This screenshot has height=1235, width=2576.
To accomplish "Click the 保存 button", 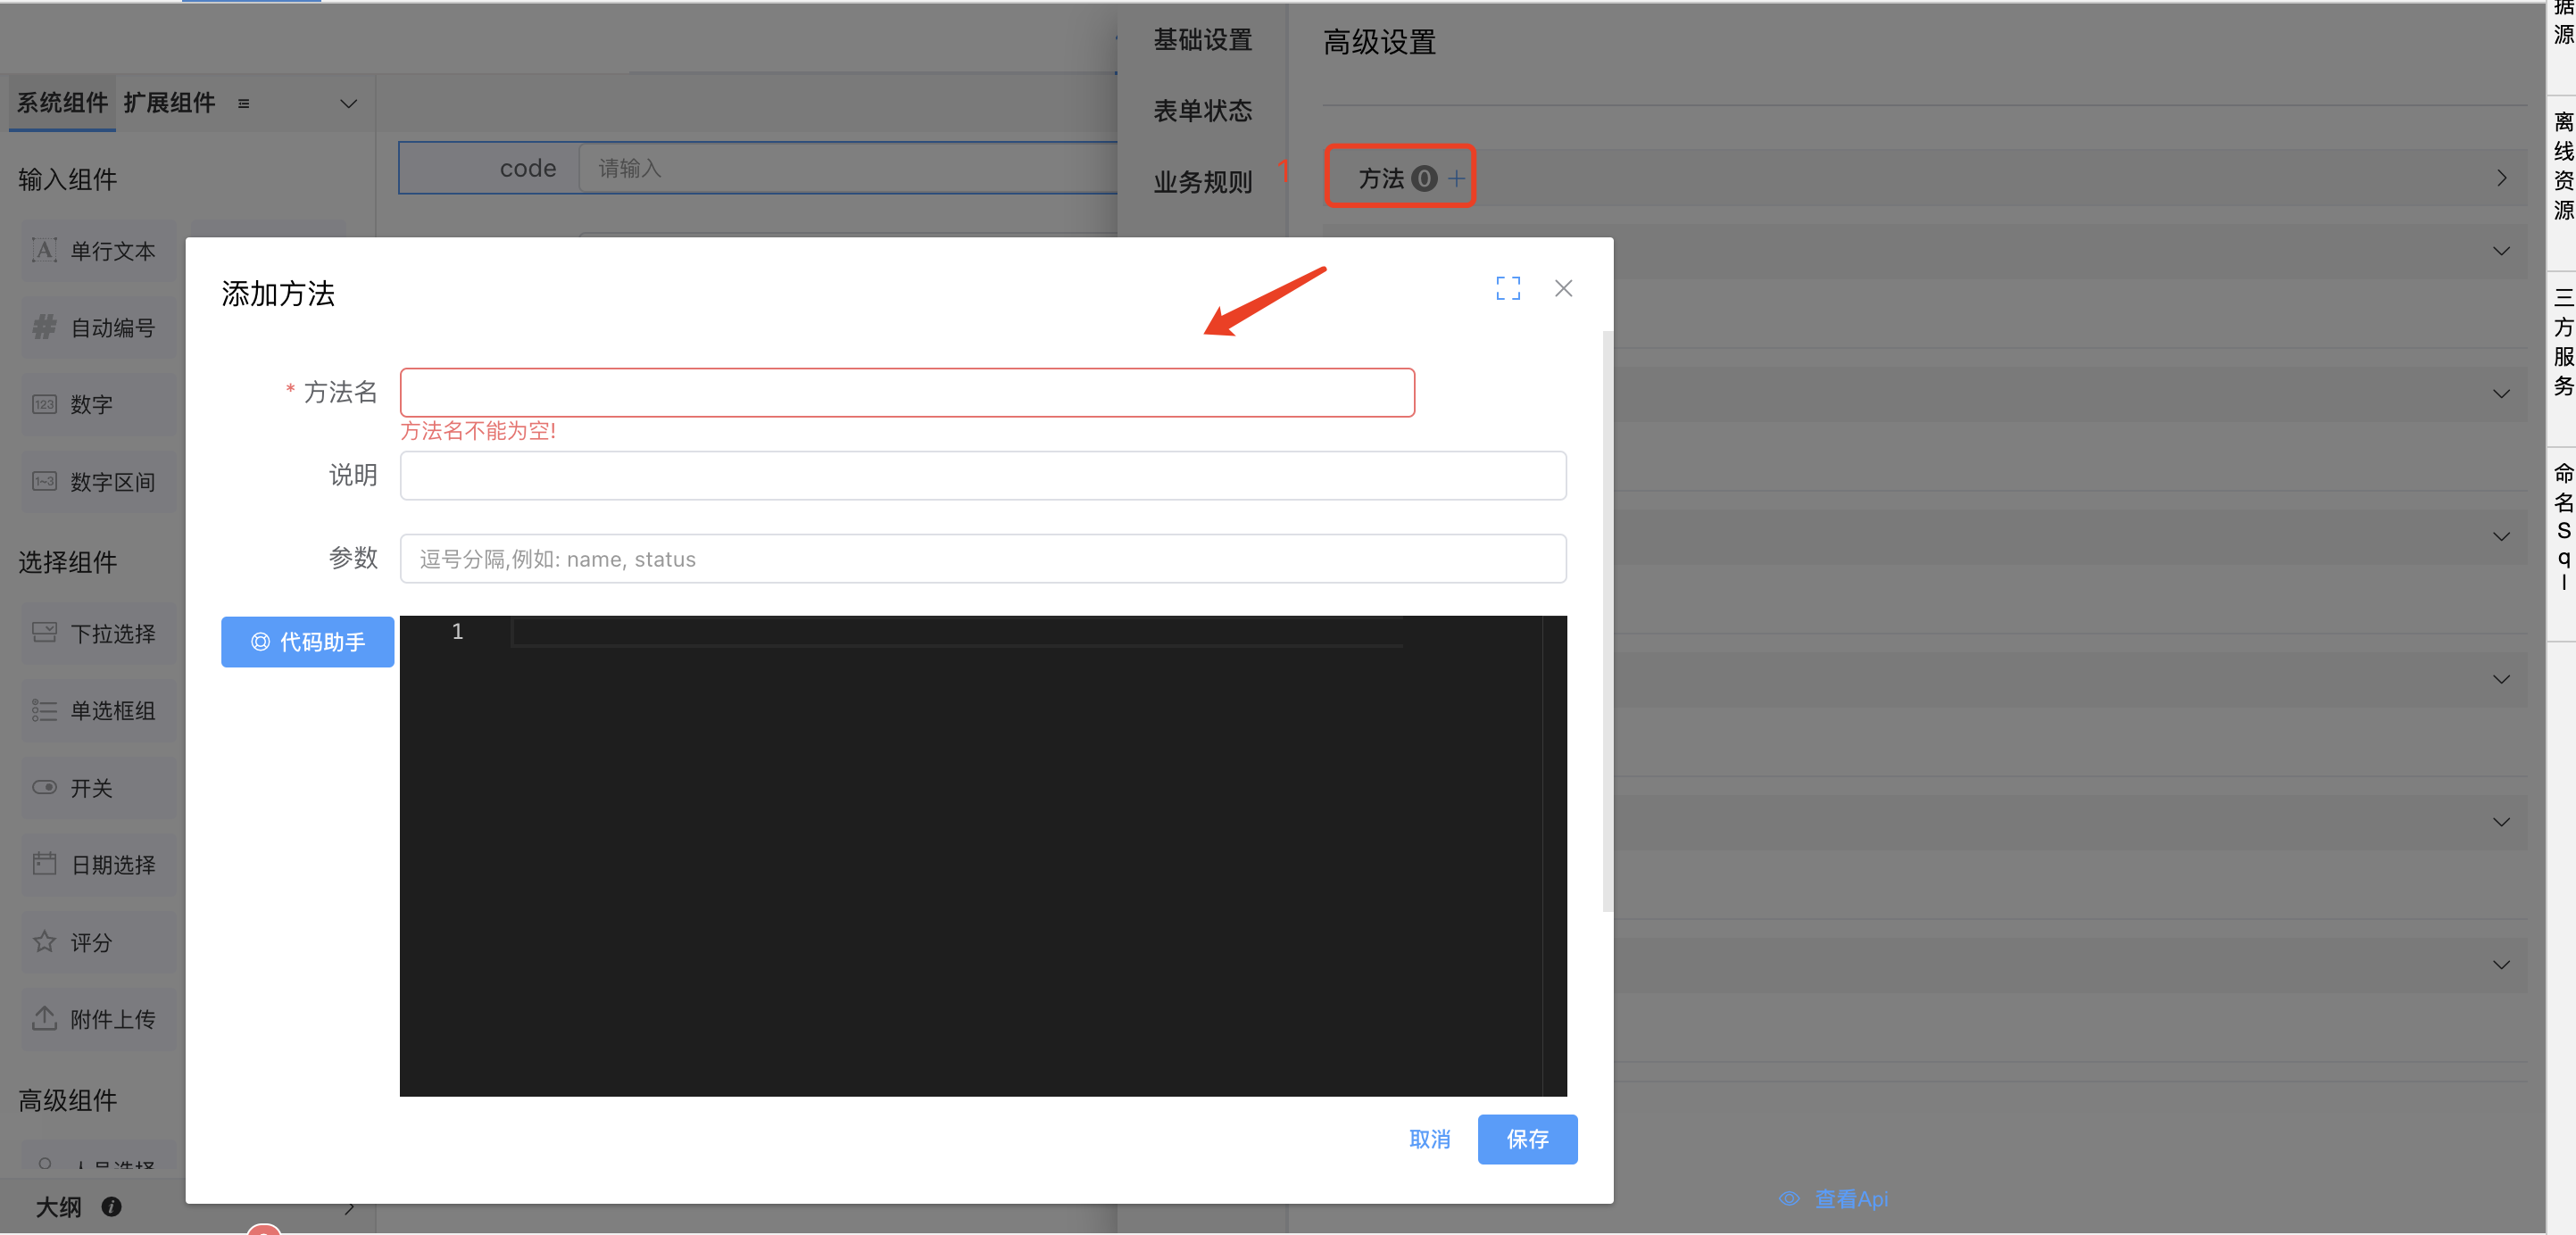I will pyautogui.click(x=1526, y=1139).
